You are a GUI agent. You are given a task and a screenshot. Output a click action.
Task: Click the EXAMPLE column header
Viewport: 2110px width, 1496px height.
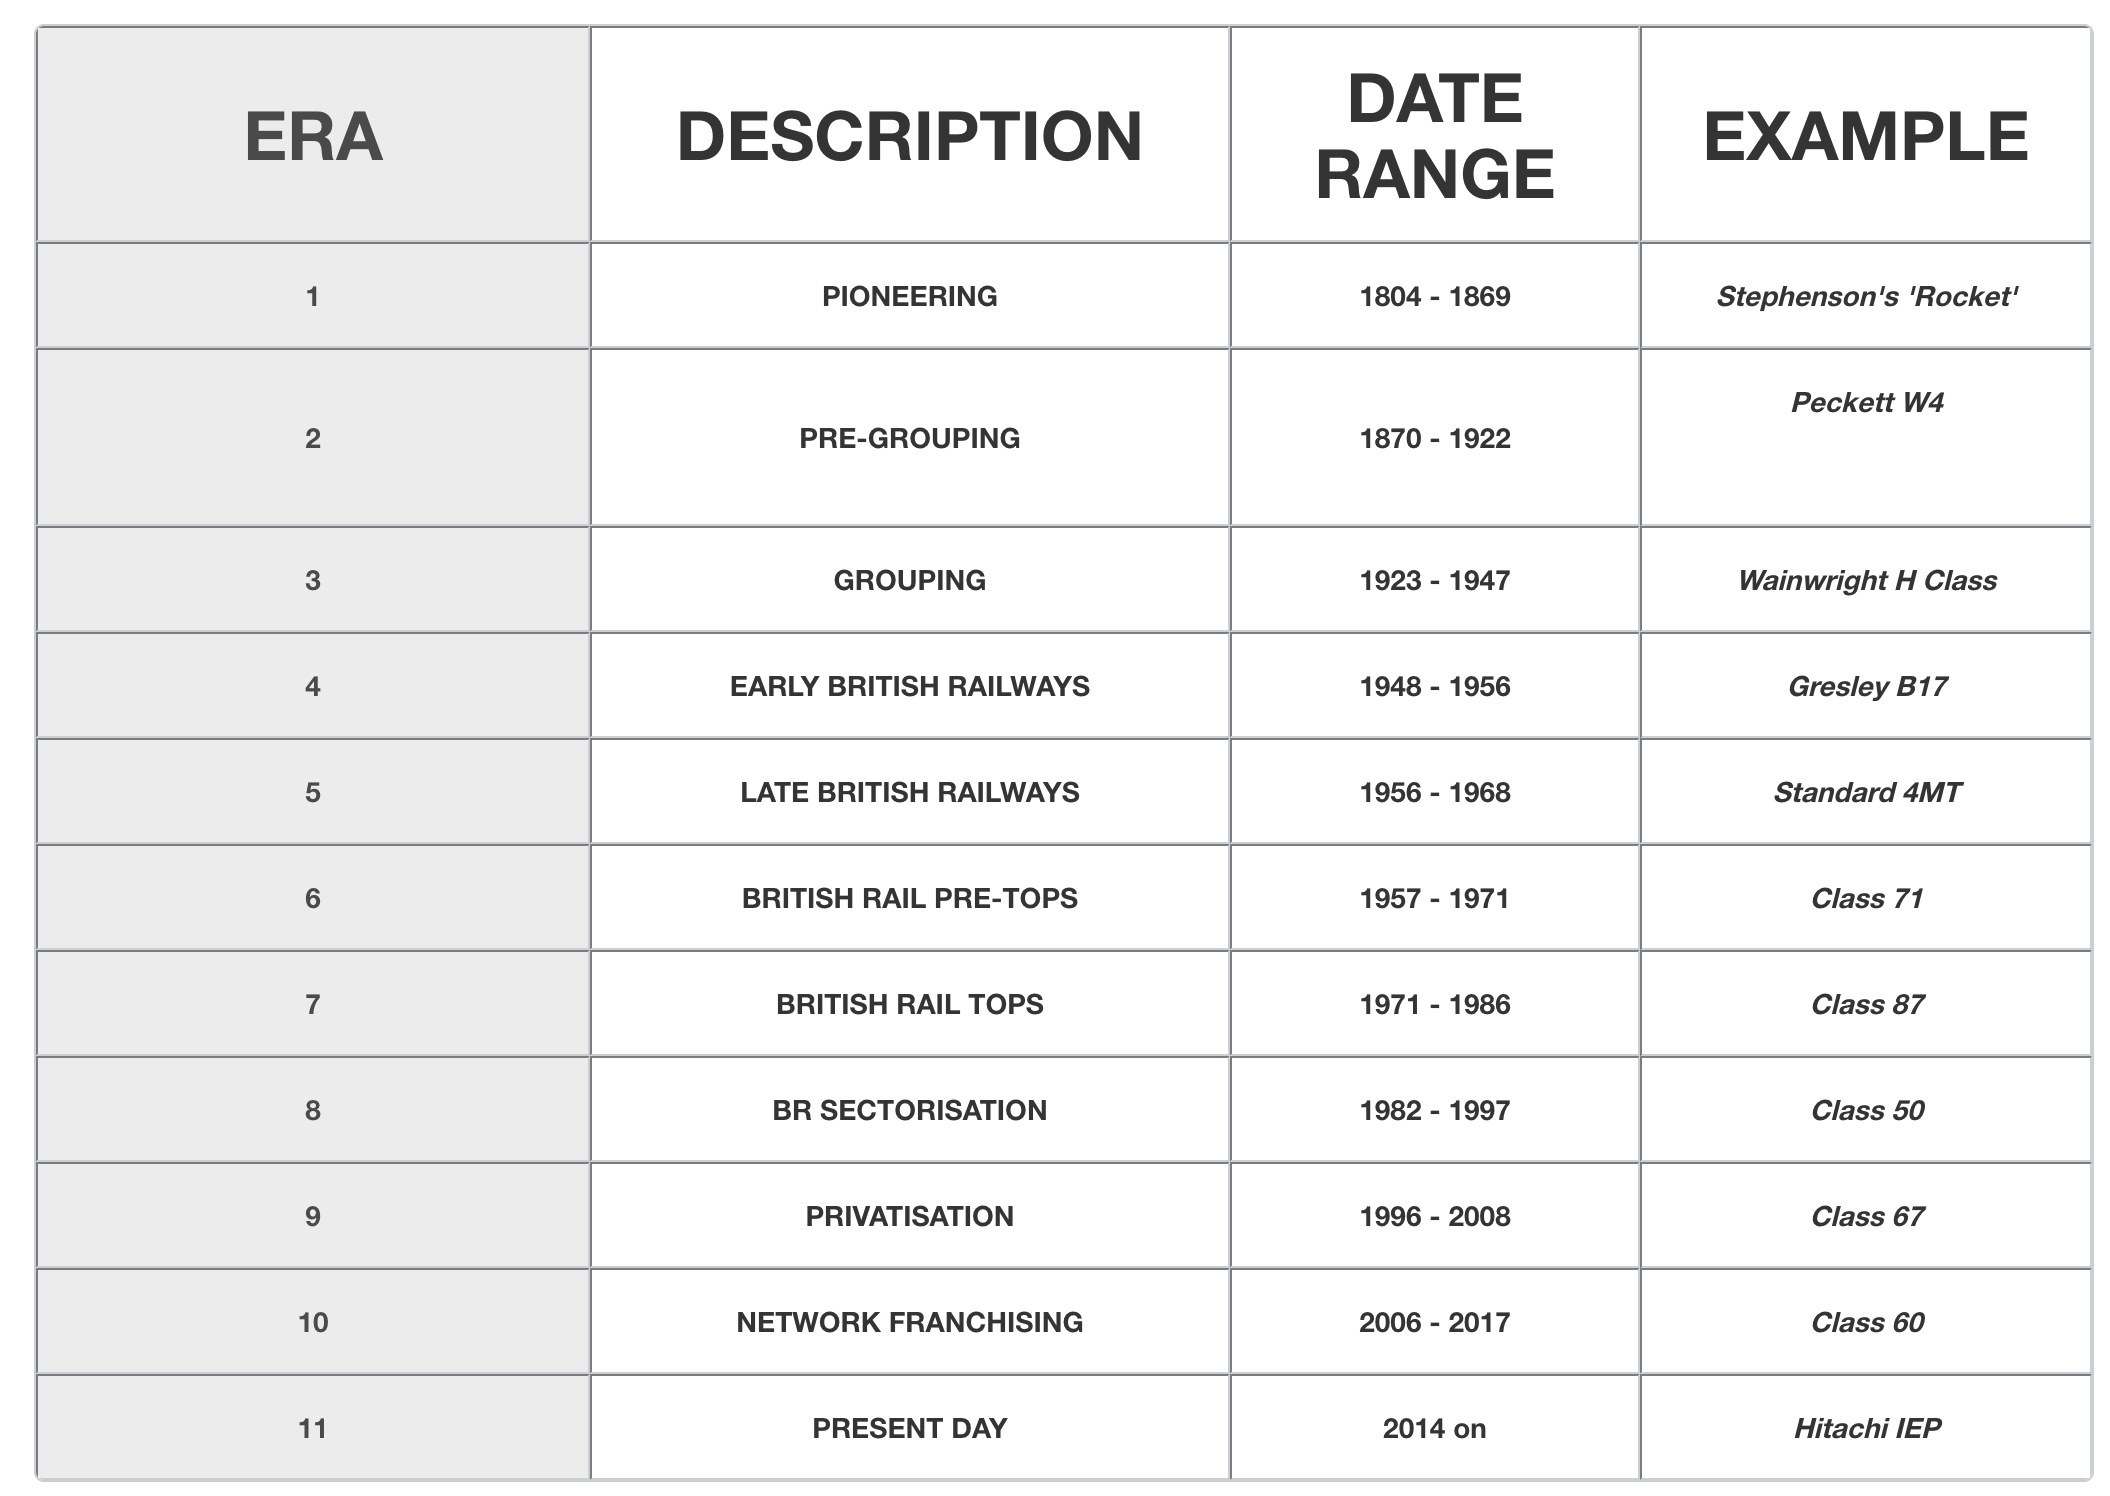(1866, 135)
